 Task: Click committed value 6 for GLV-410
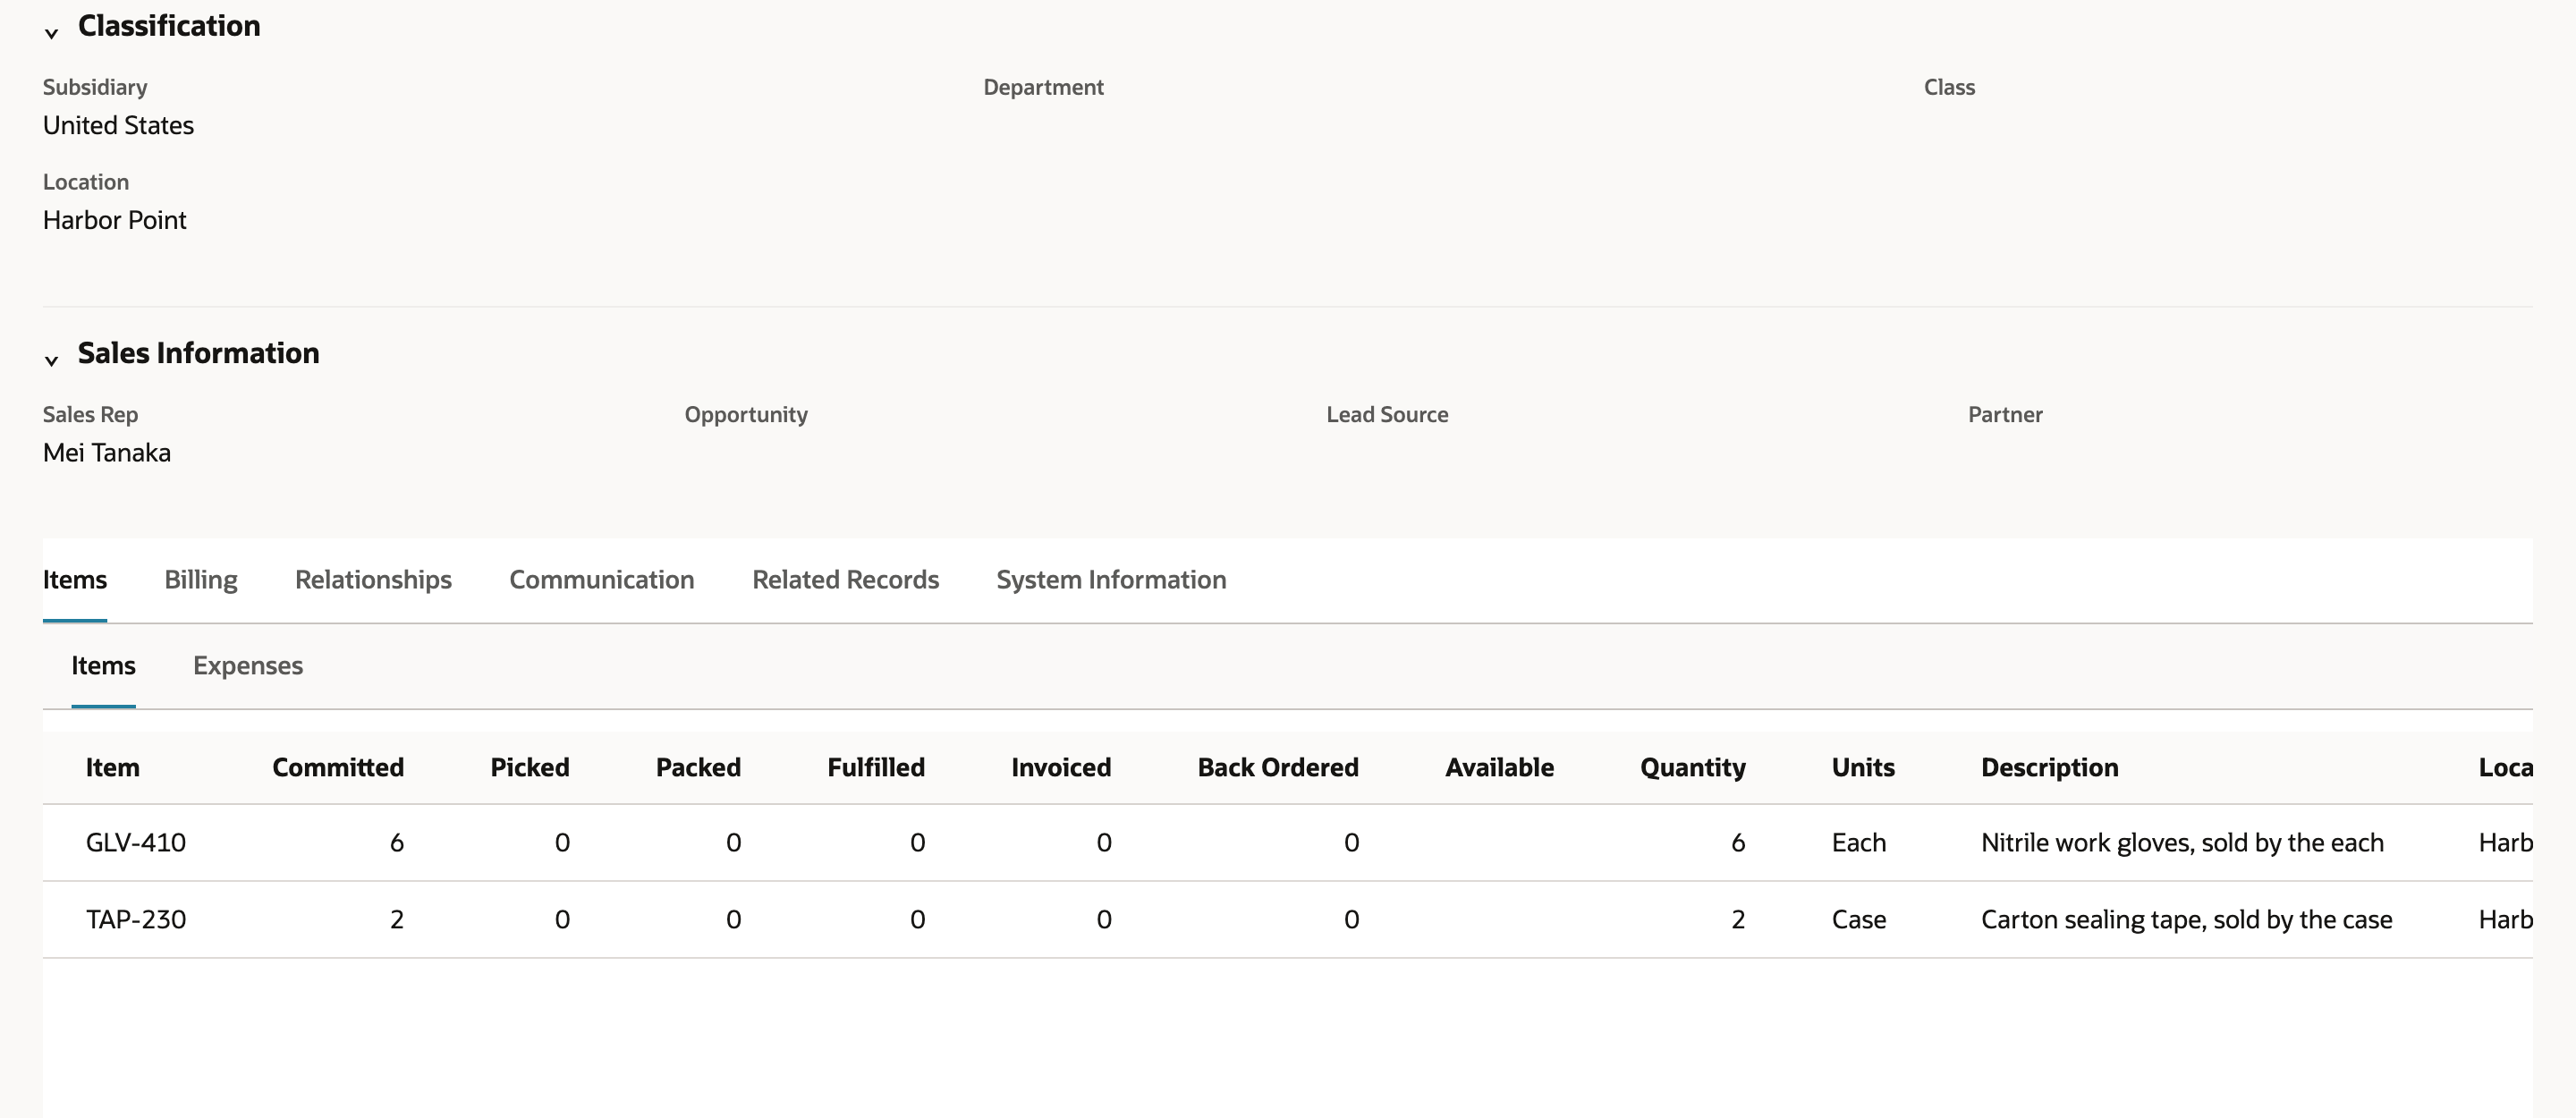coord(396,842)
